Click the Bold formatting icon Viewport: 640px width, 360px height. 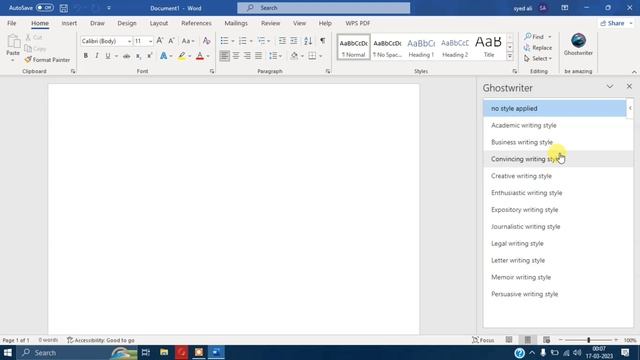[86, 56]
